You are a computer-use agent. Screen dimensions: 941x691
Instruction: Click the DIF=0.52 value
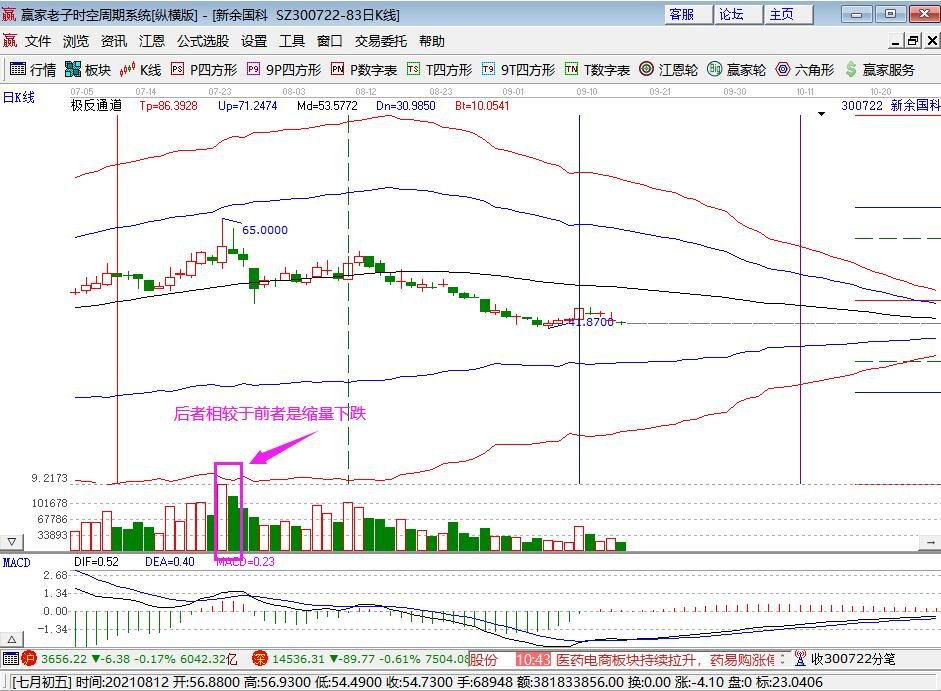(96, 562)
